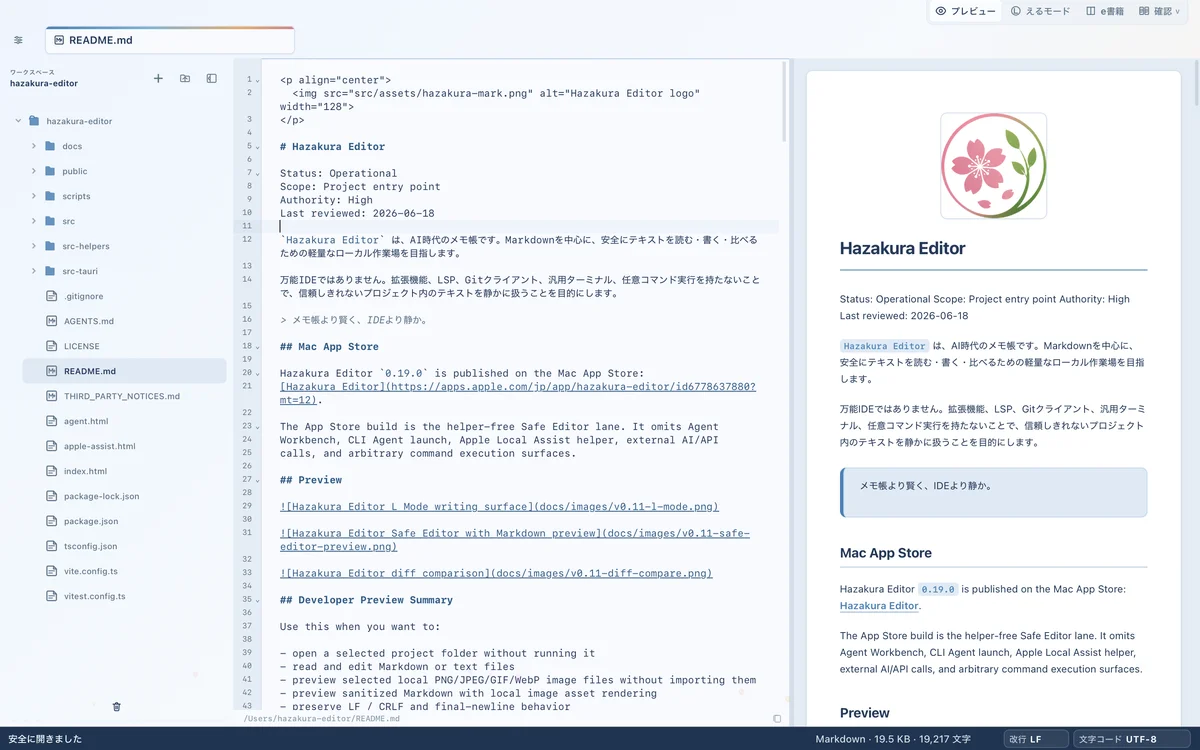Click the file icon next to LICENSE
This screenshot has width=1200, height=750.
tap(53, 346)
